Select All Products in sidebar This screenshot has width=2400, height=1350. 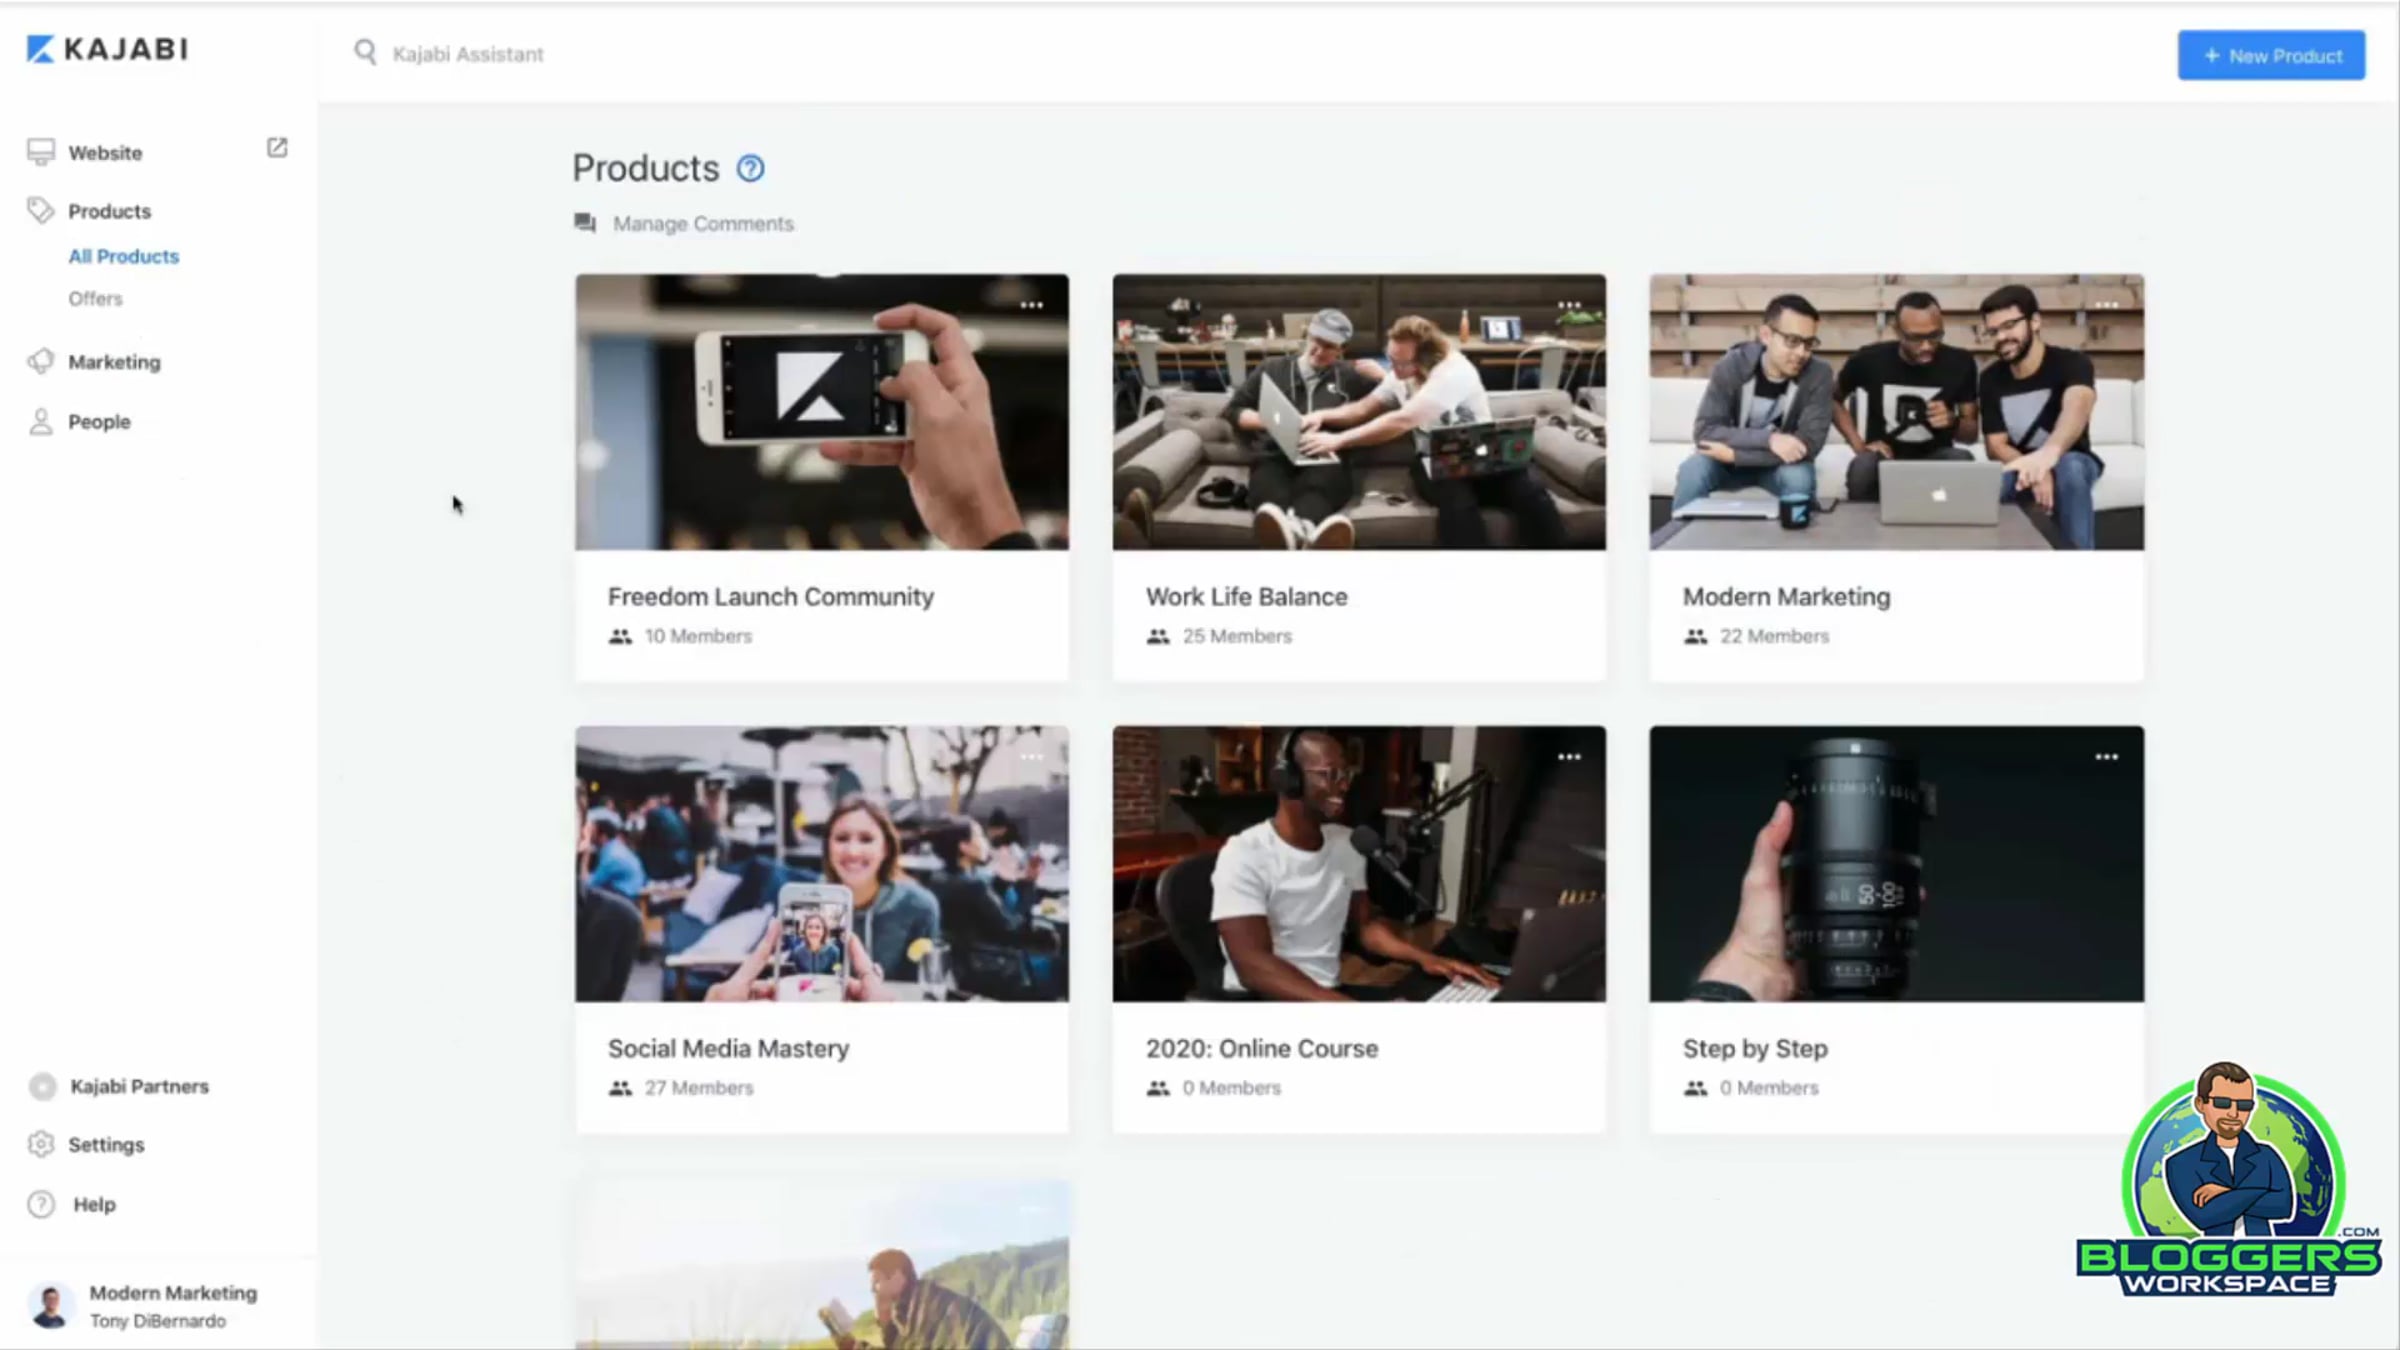pyautogui.click(x=123, y=256)
